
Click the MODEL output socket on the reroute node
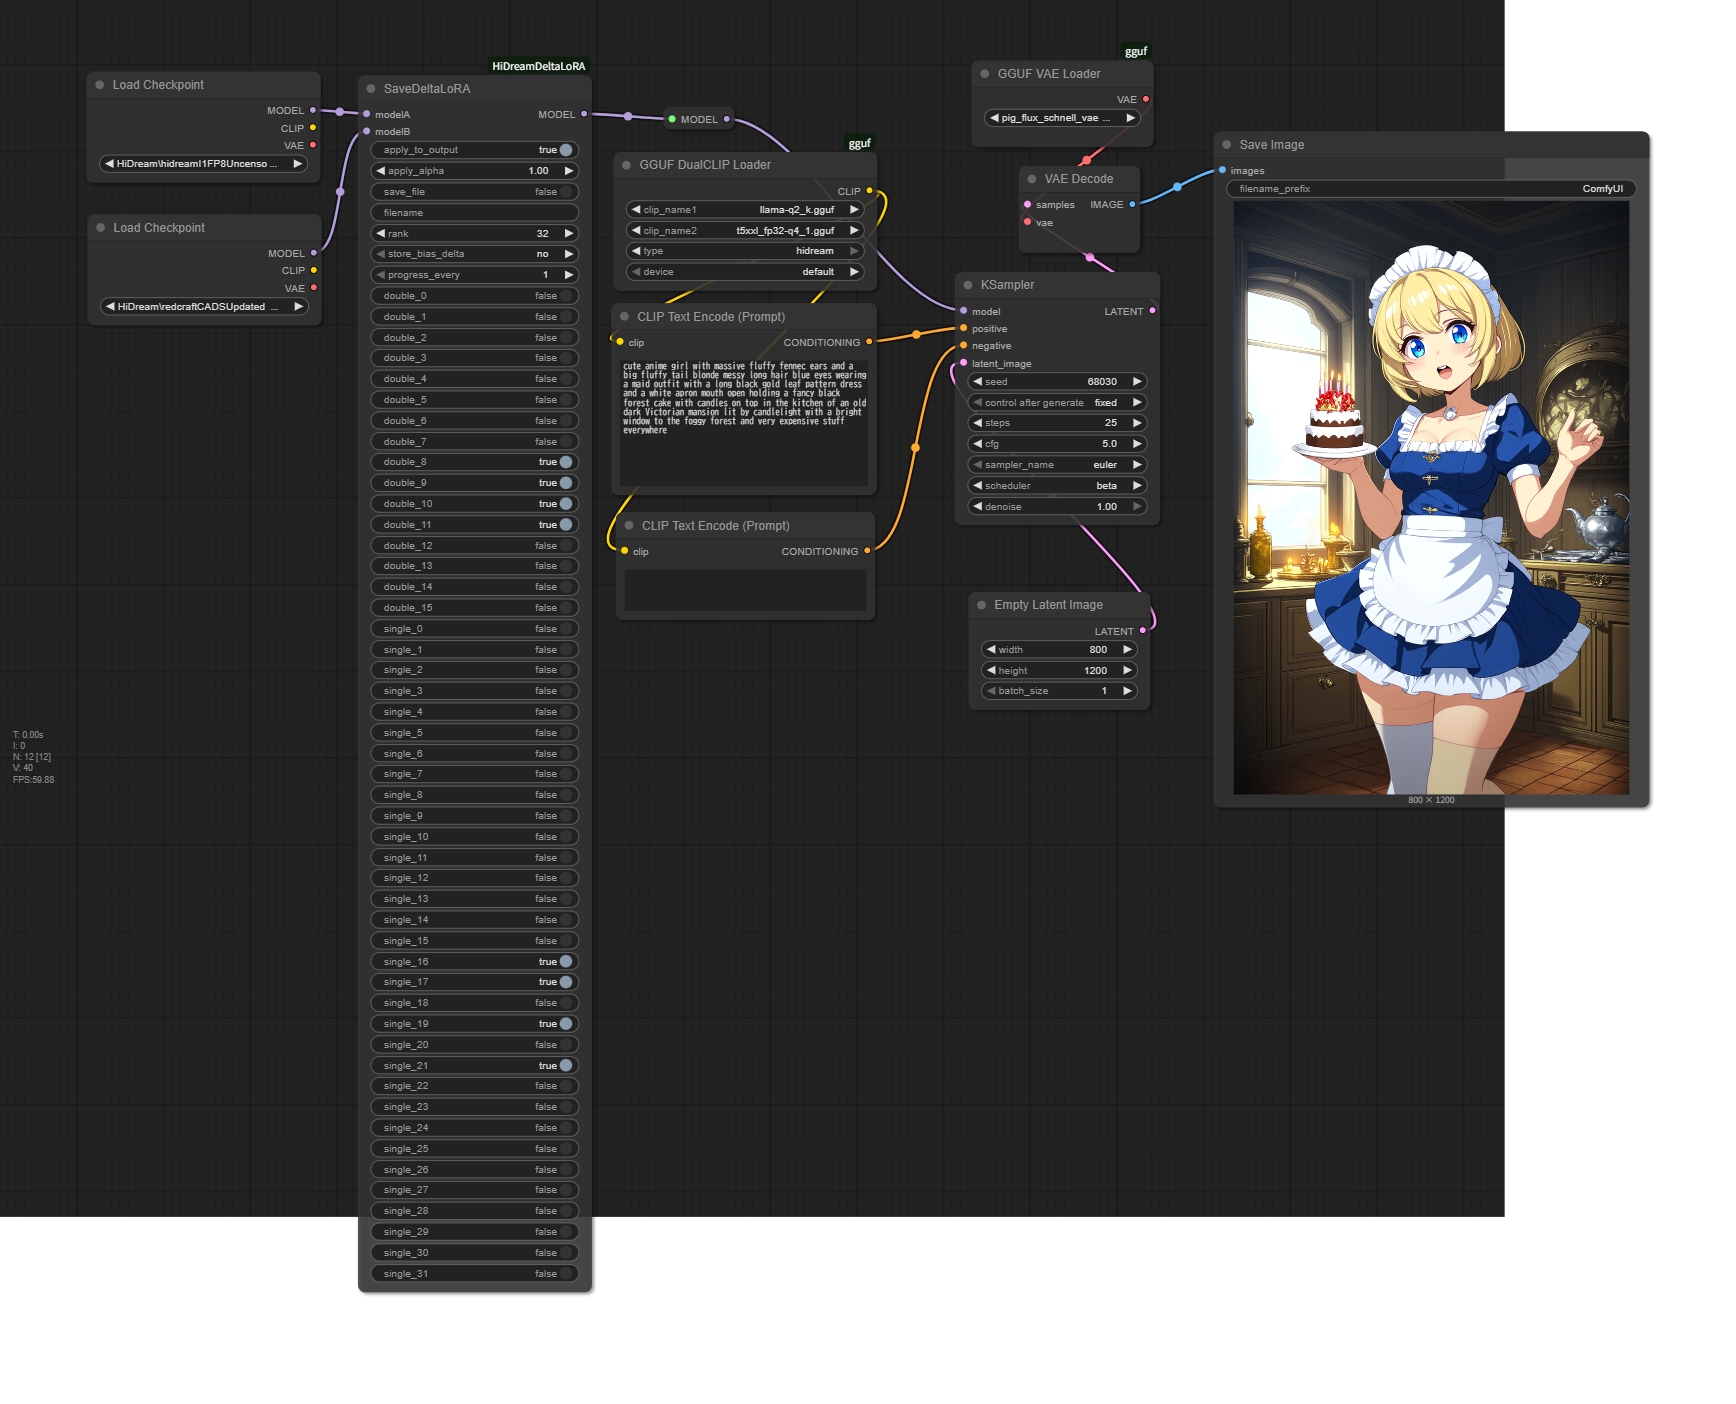coord(727,119)
